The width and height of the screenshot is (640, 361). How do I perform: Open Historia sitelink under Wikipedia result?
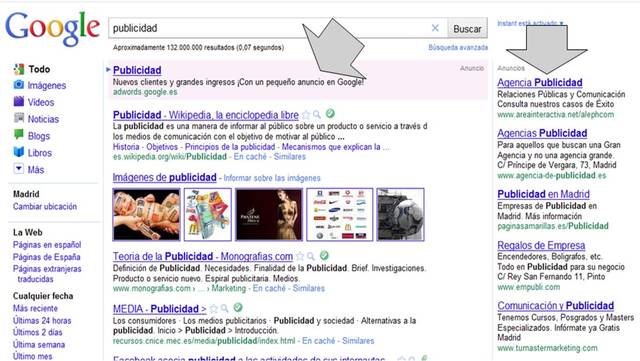coord(126,147)
